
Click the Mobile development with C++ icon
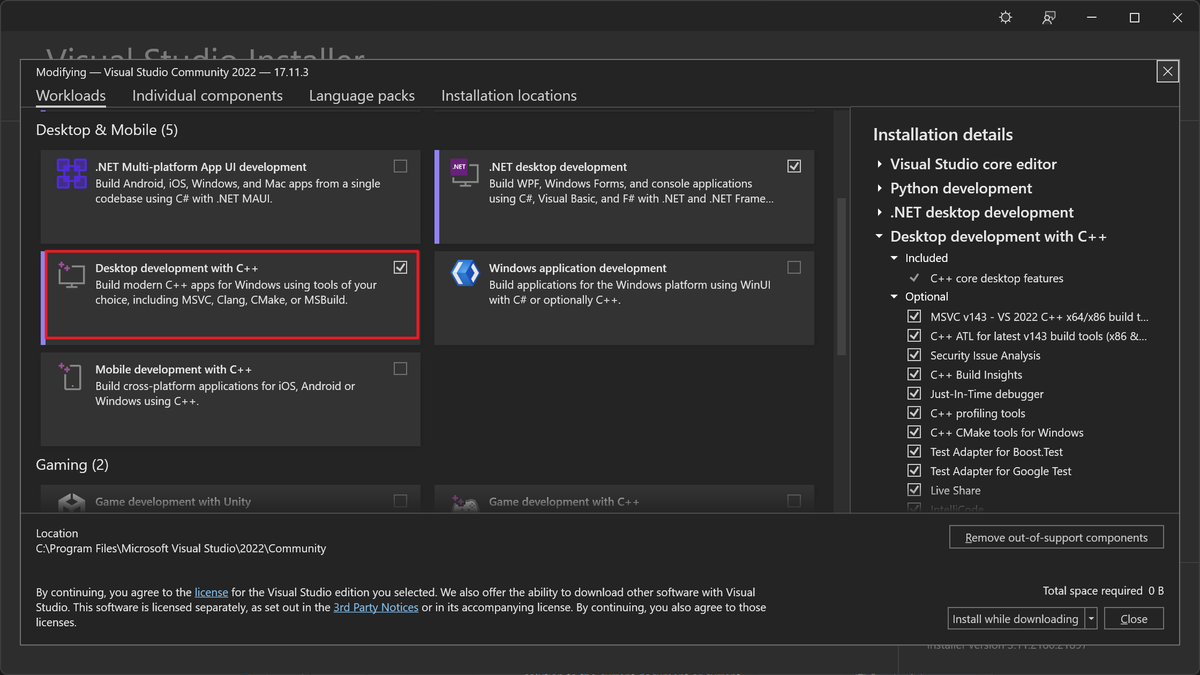coord(71,375)
